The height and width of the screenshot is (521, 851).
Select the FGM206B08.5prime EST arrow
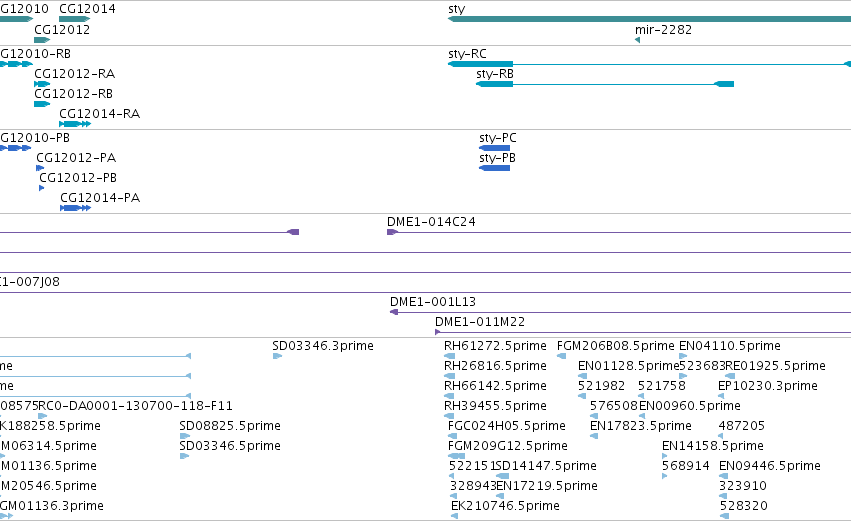point(561,356)
